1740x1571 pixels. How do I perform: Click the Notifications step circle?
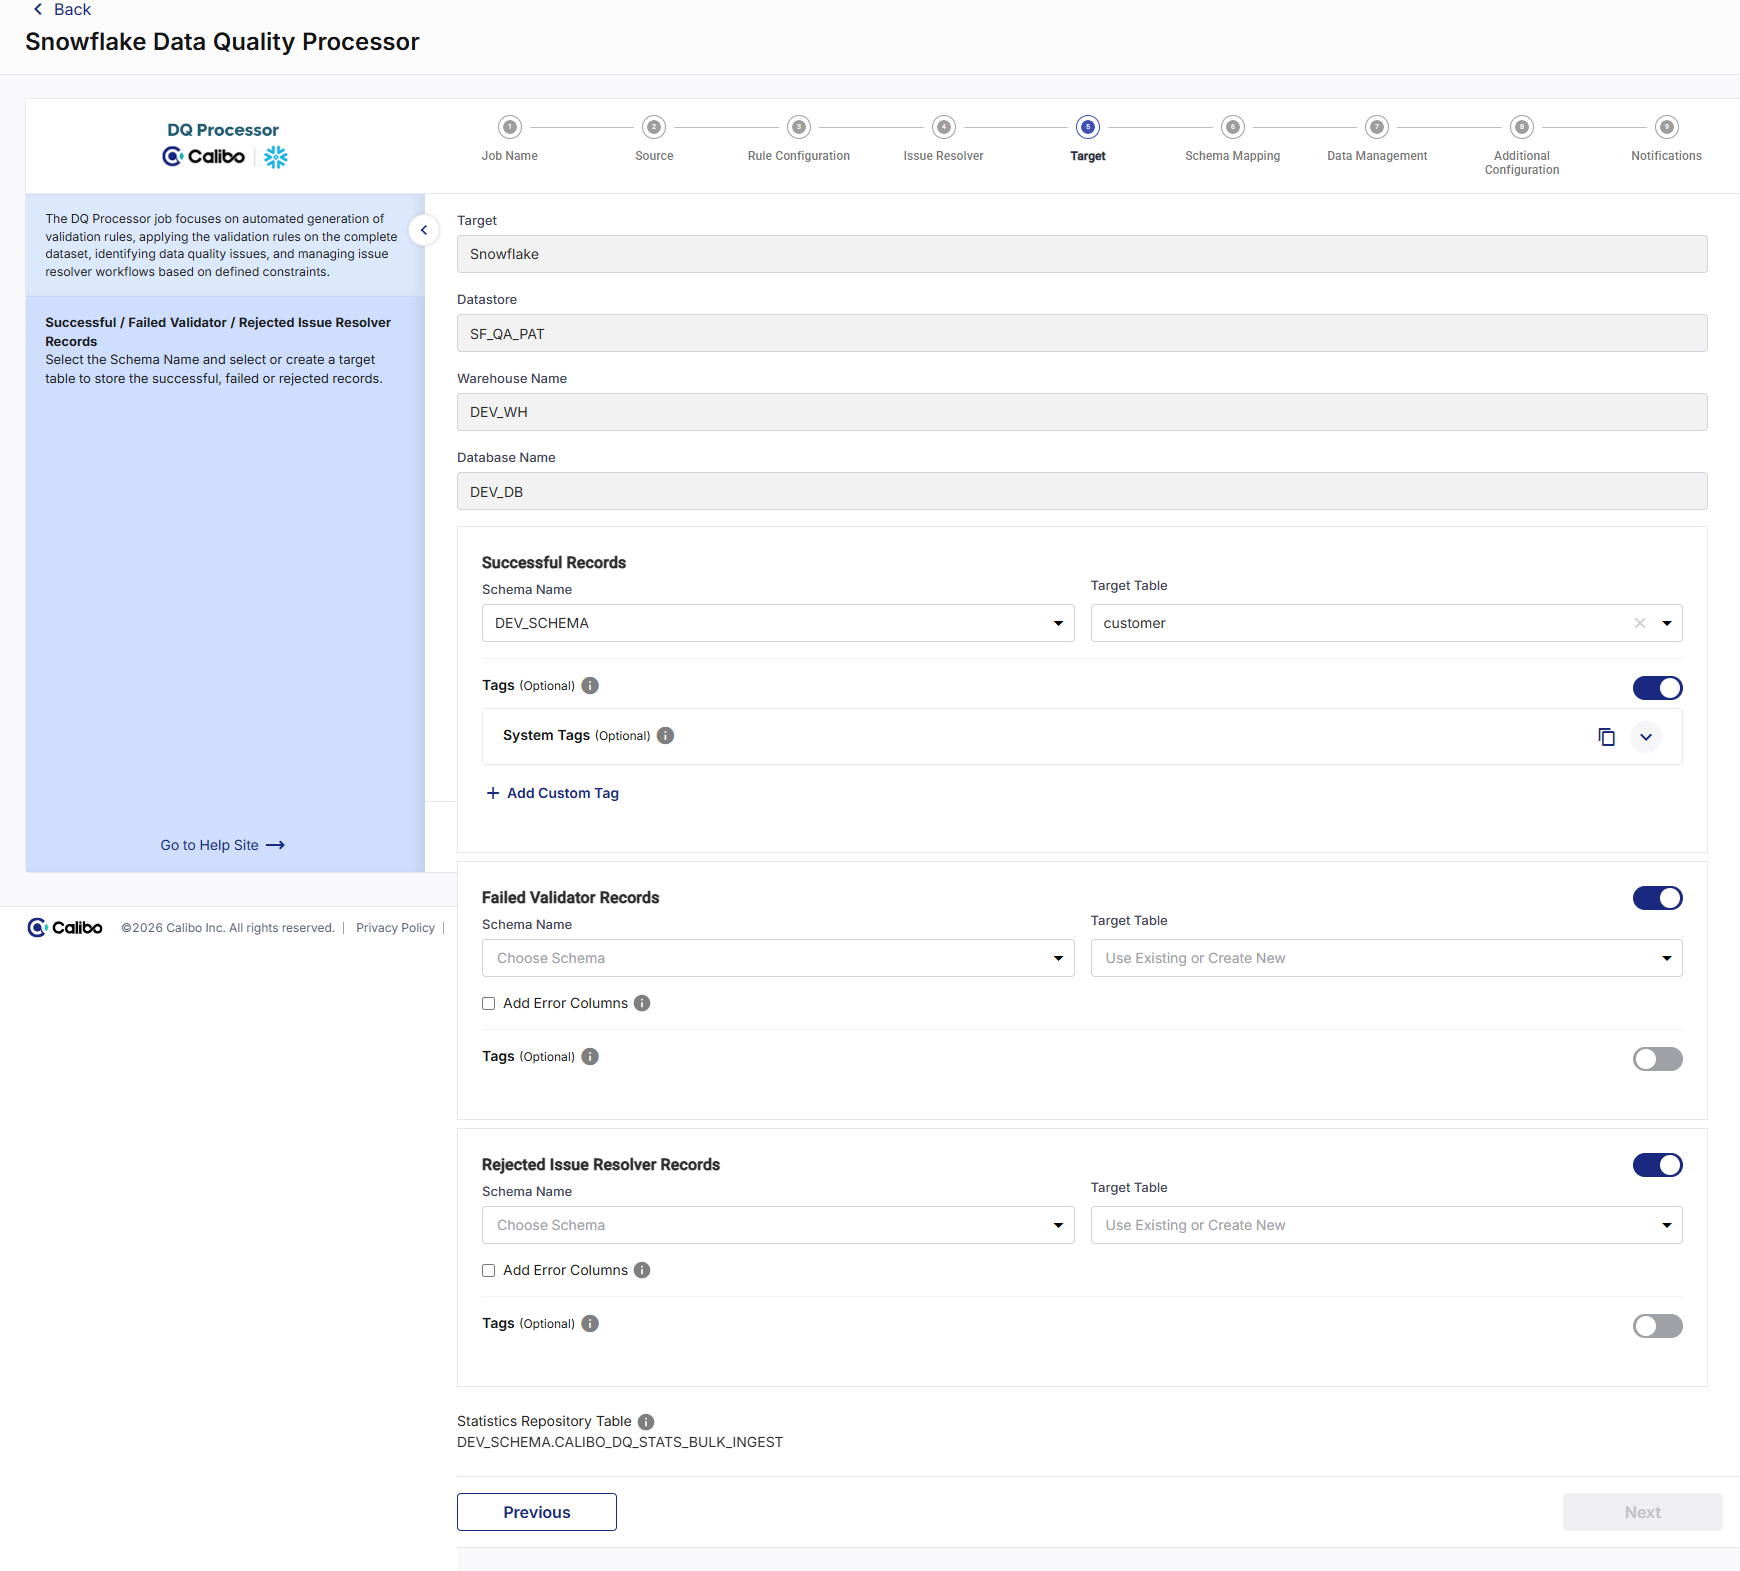coord(1667,127)
